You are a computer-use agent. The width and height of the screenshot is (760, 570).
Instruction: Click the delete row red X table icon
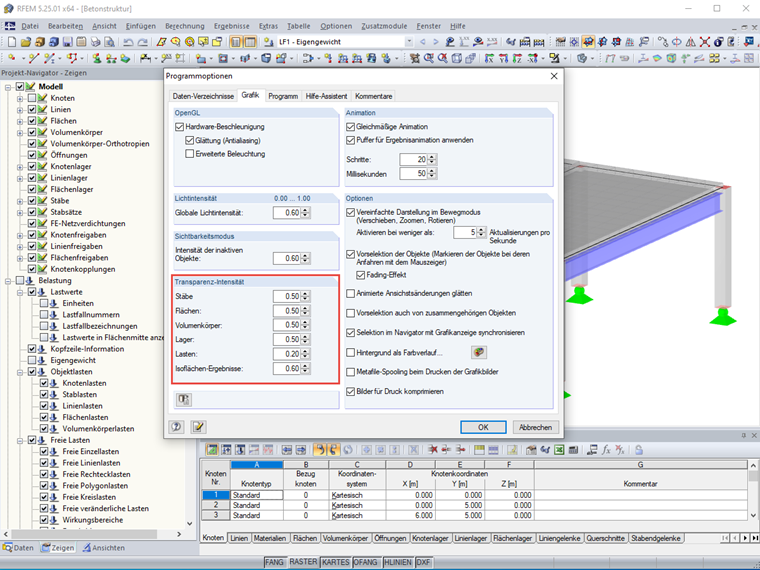click(x=432, y=450)
